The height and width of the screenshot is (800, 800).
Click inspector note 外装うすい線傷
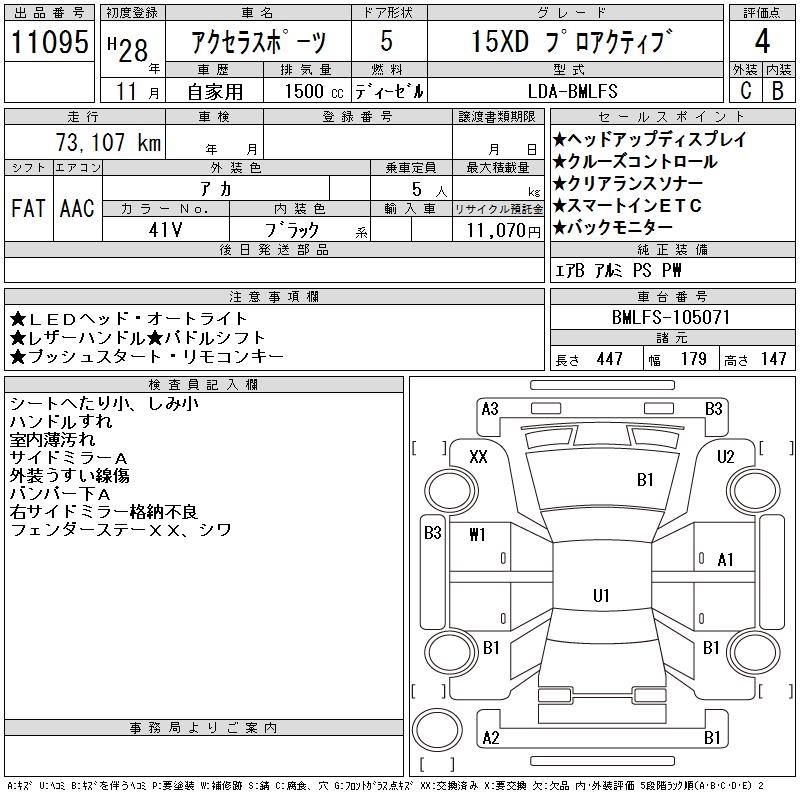click(69, 476)
